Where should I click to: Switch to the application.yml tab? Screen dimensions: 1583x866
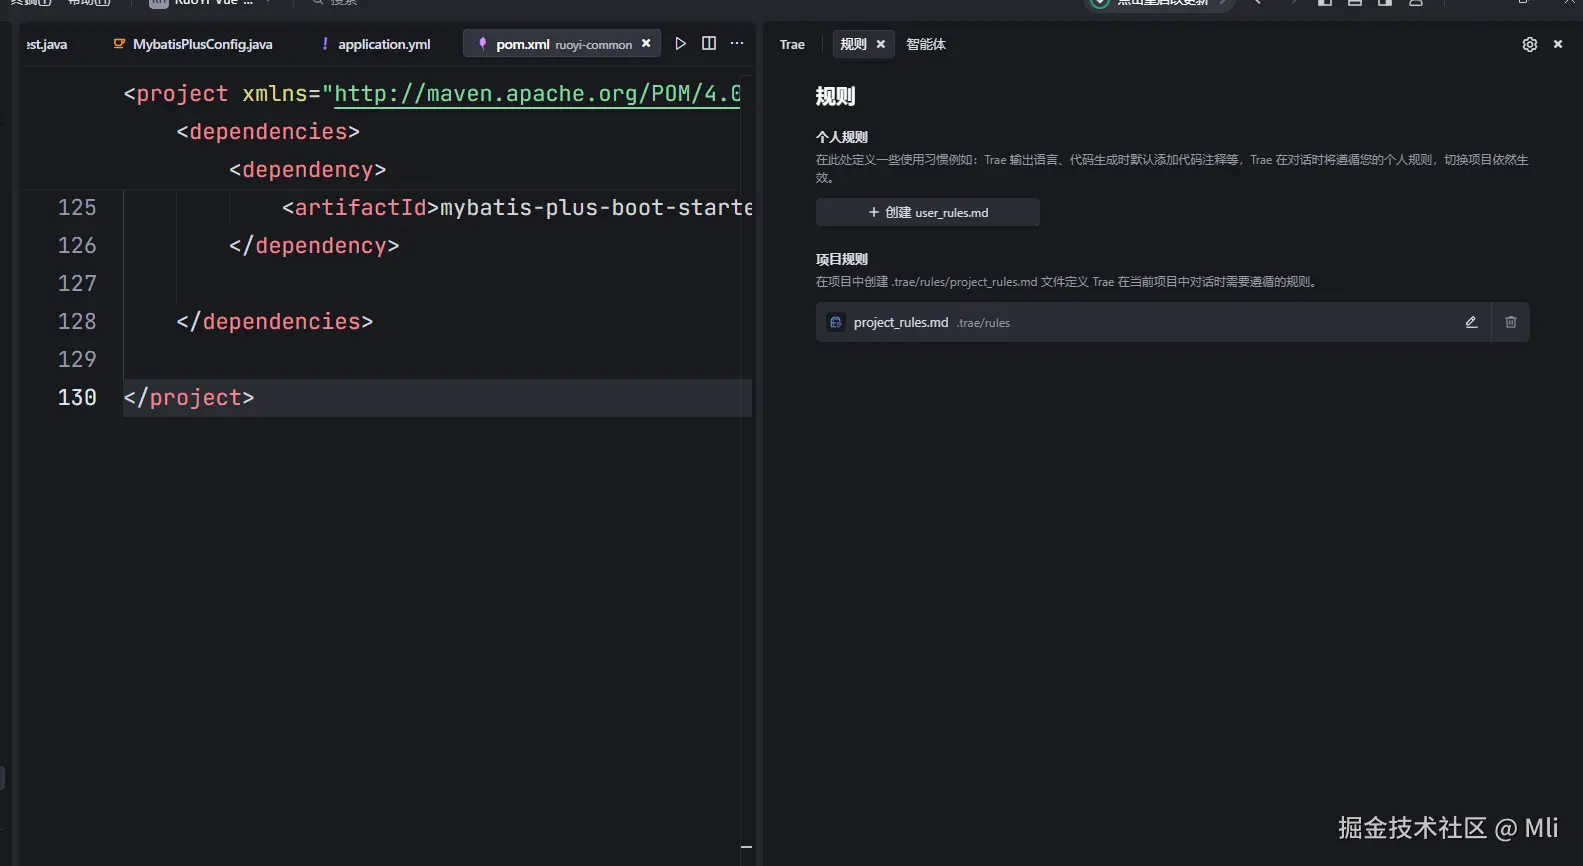tap(376, 44)
